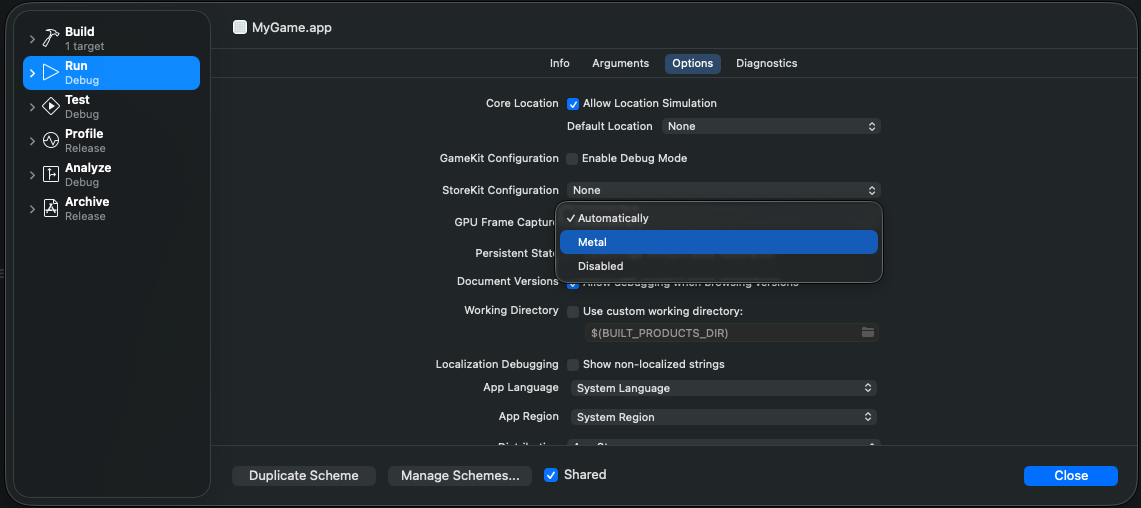Click the Archive box icon
The width and height of the screenshot is (1141, 508).
tap(51, 209)
